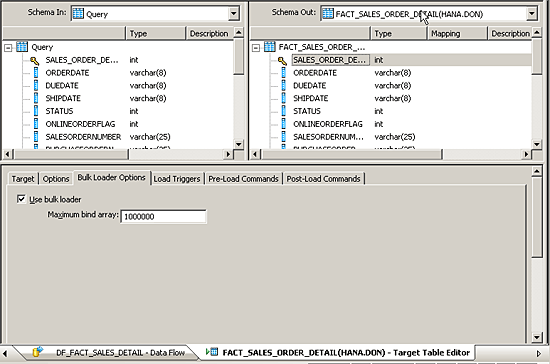This screenshot has width=550, height=364.
Task: Click the Maximum bind array input field
Action: (163, 216)
